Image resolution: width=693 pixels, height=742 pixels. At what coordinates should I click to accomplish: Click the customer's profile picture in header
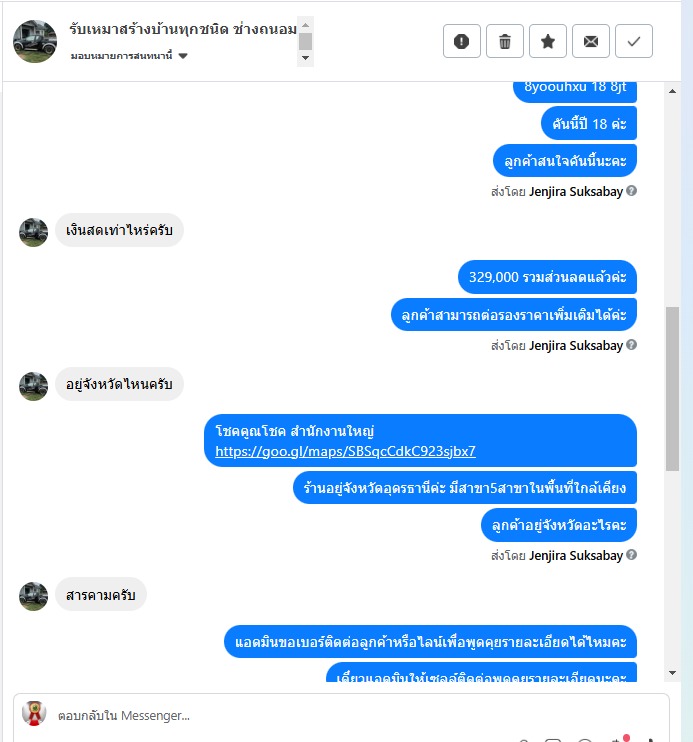(35, 41)
